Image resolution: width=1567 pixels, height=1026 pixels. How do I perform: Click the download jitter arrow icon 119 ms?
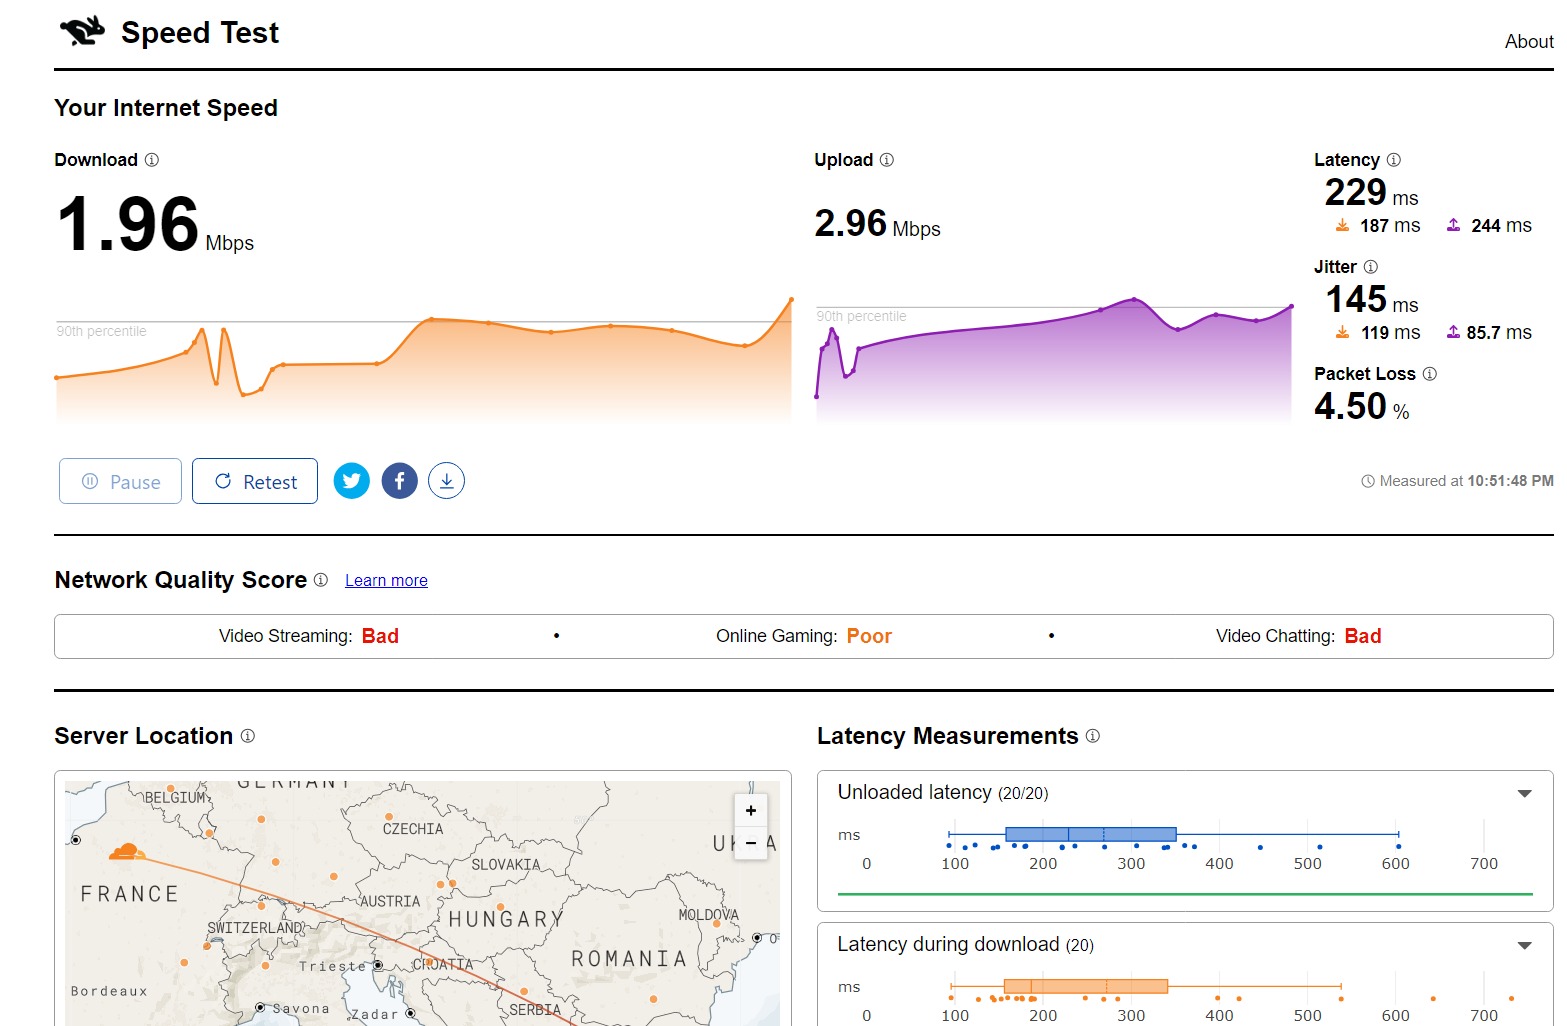click(1342, 333)
